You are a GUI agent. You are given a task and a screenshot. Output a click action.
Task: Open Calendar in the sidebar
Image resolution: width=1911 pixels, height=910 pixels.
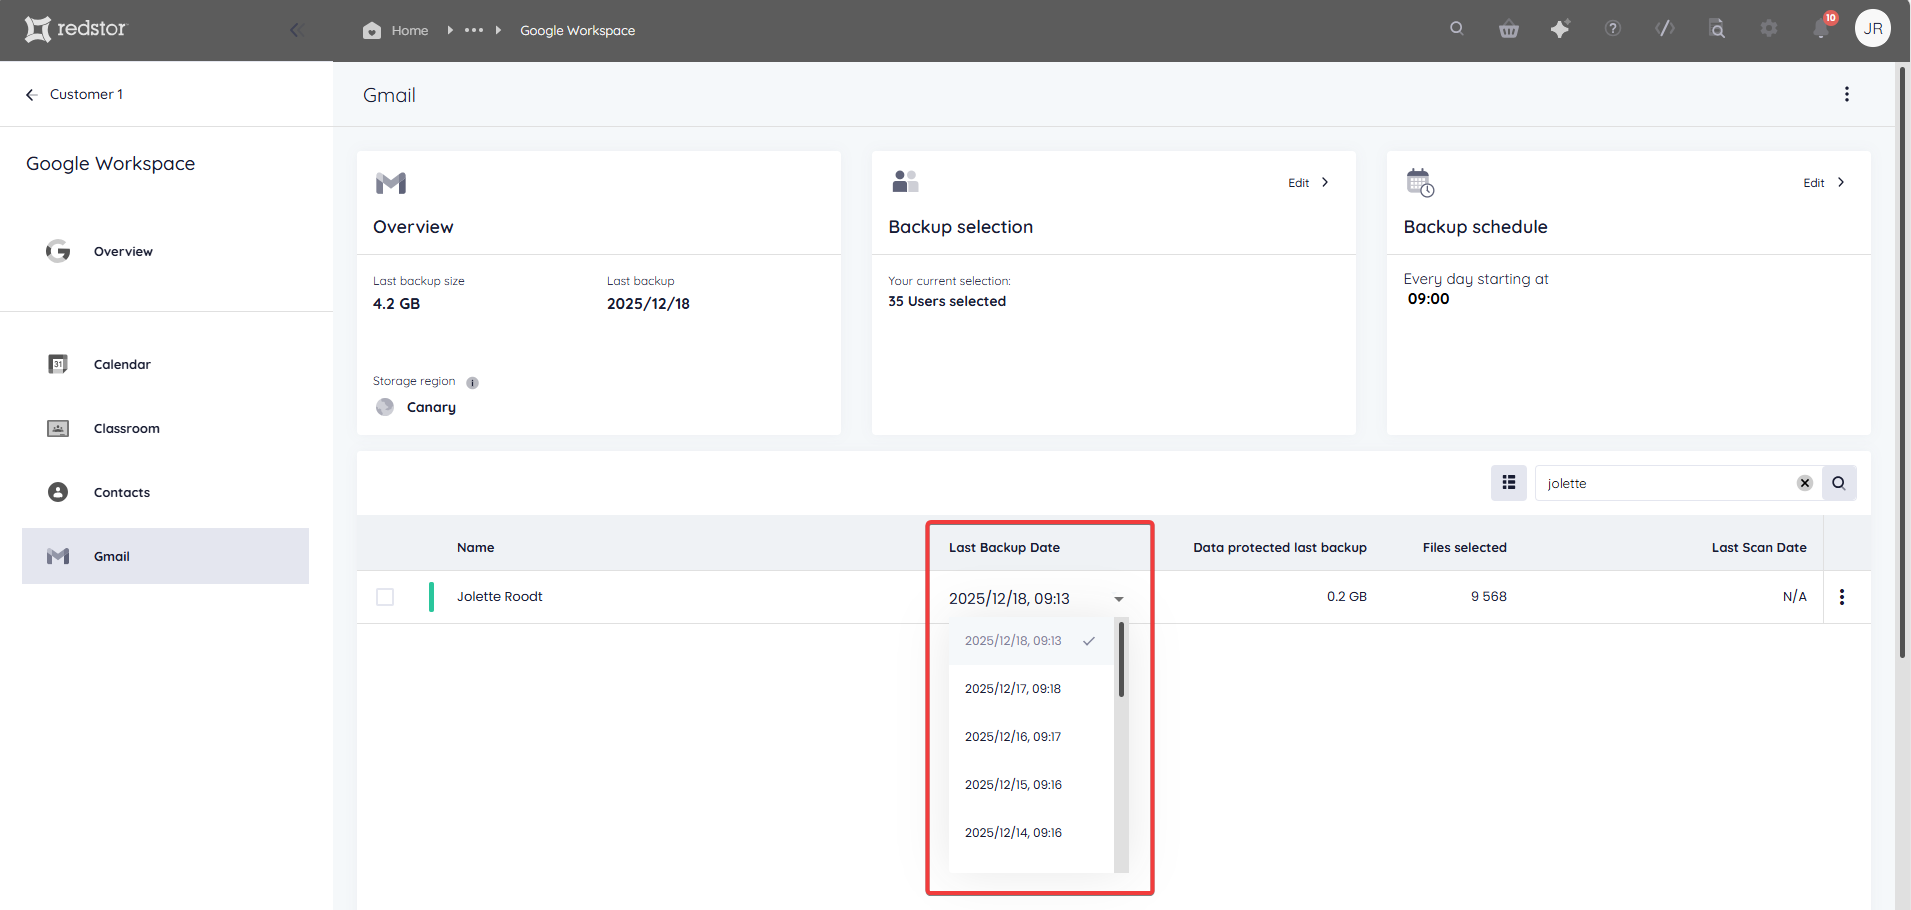[165, 365]
